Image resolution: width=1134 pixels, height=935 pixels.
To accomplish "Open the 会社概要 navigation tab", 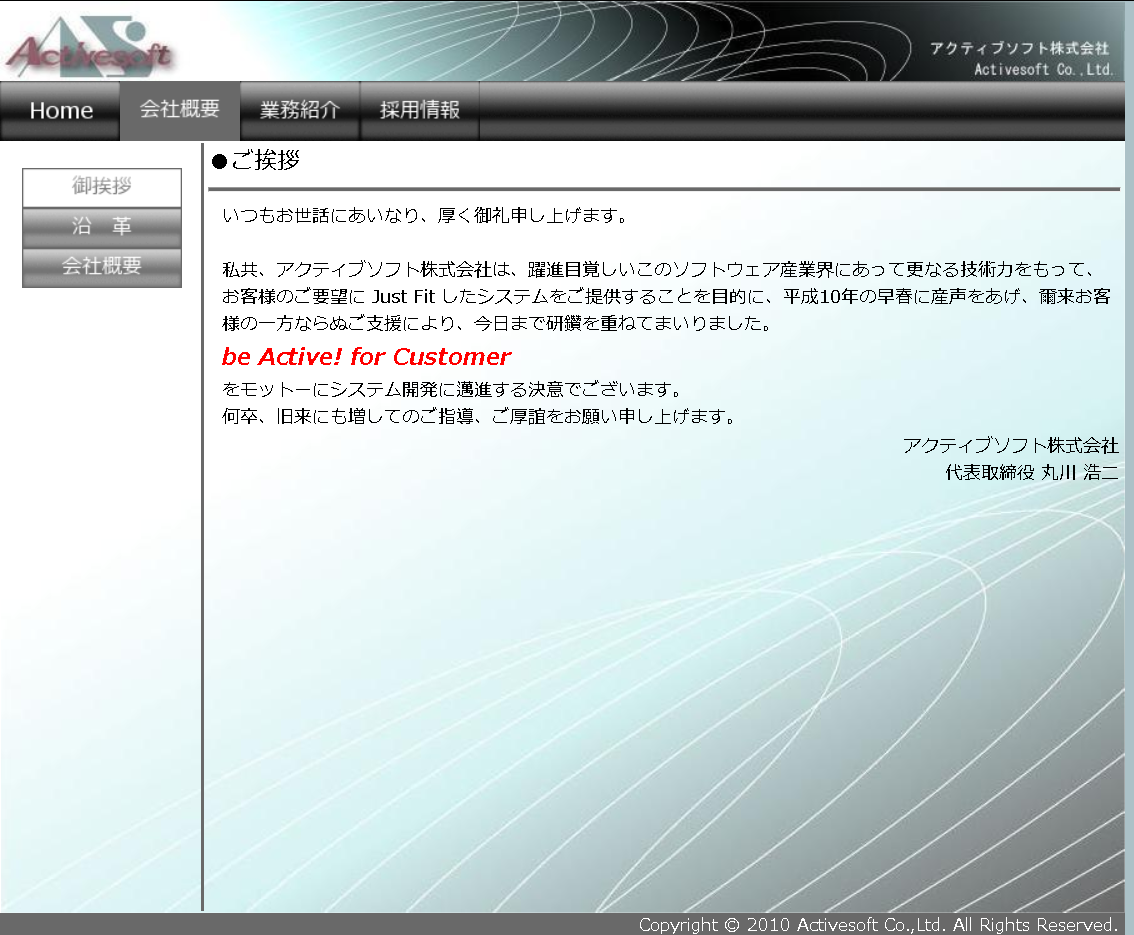I will [x=179, y=110].
